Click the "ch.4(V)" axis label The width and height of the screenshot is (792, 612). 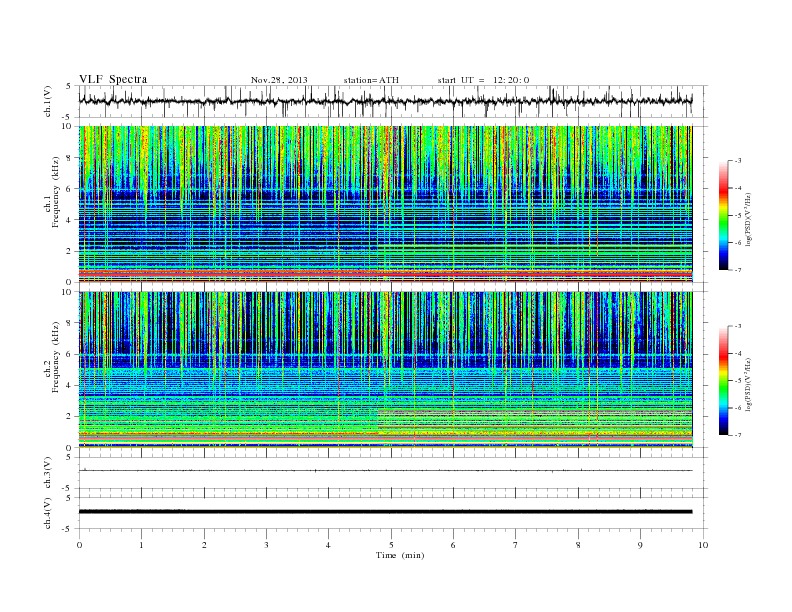[48, 514]
